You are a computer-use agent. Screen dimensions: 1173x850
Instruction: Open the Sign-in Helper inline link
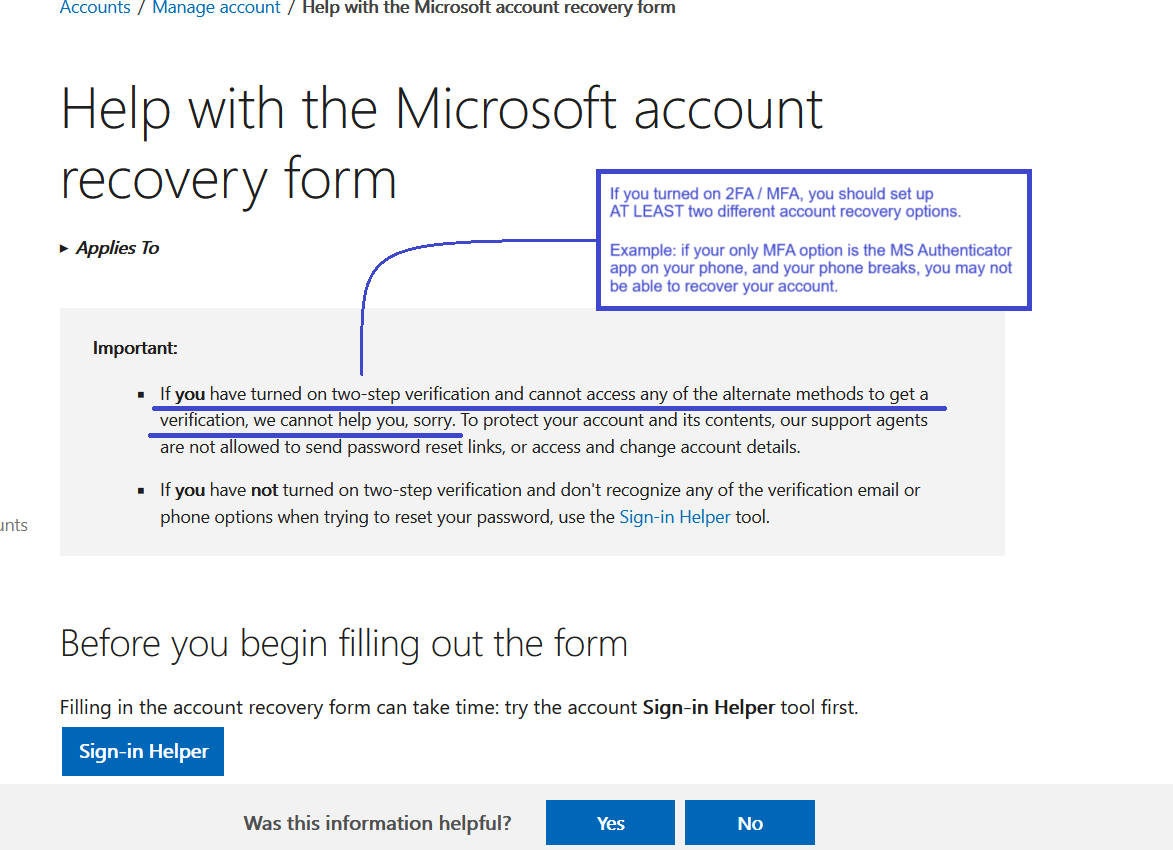coord(675,517)
